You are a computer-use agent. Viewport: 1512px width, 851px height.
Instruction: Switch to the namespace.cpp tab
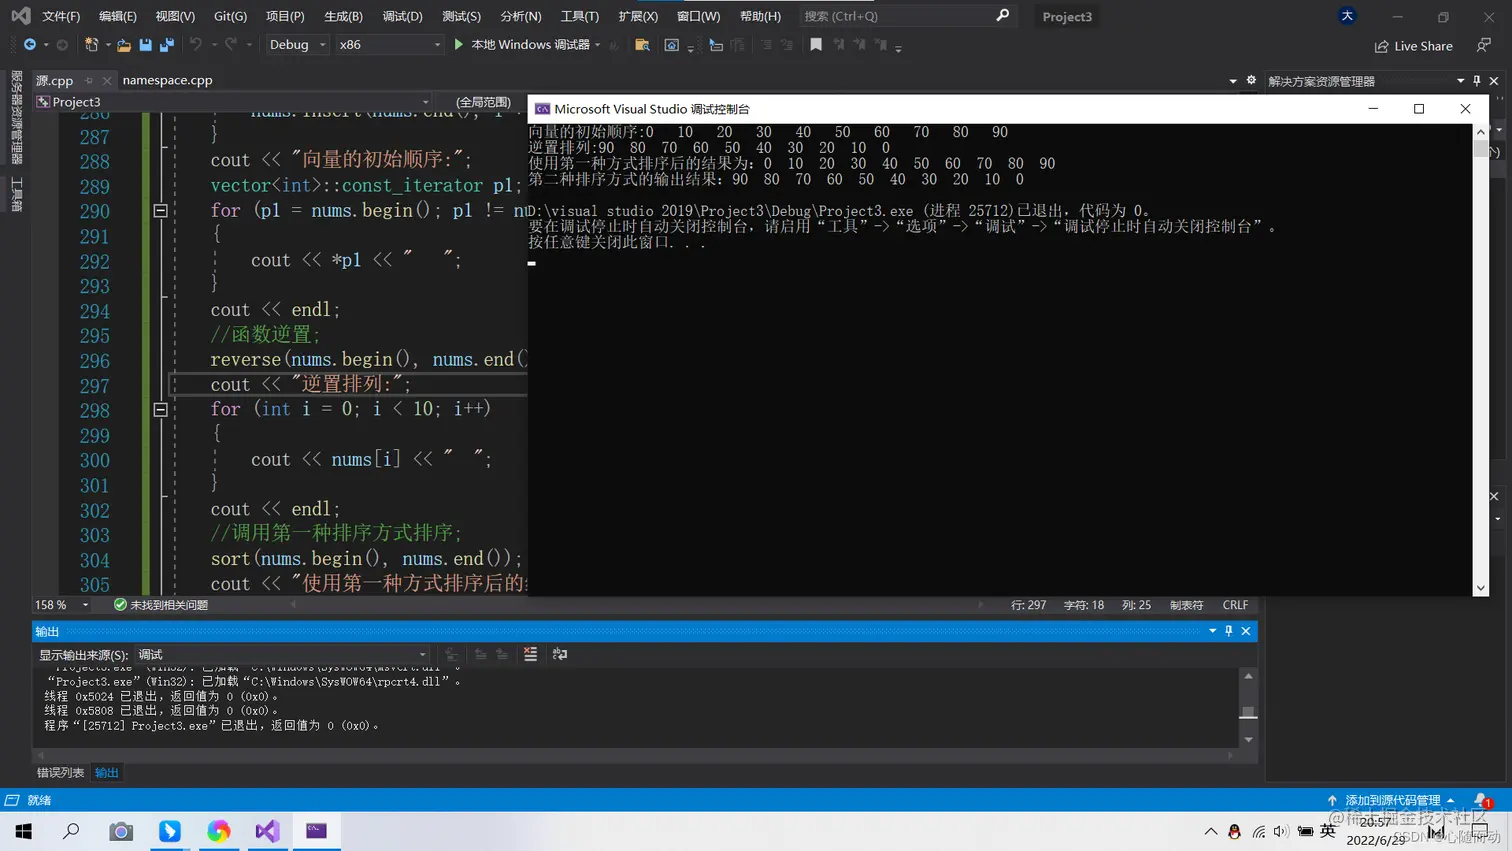[167, 81]
